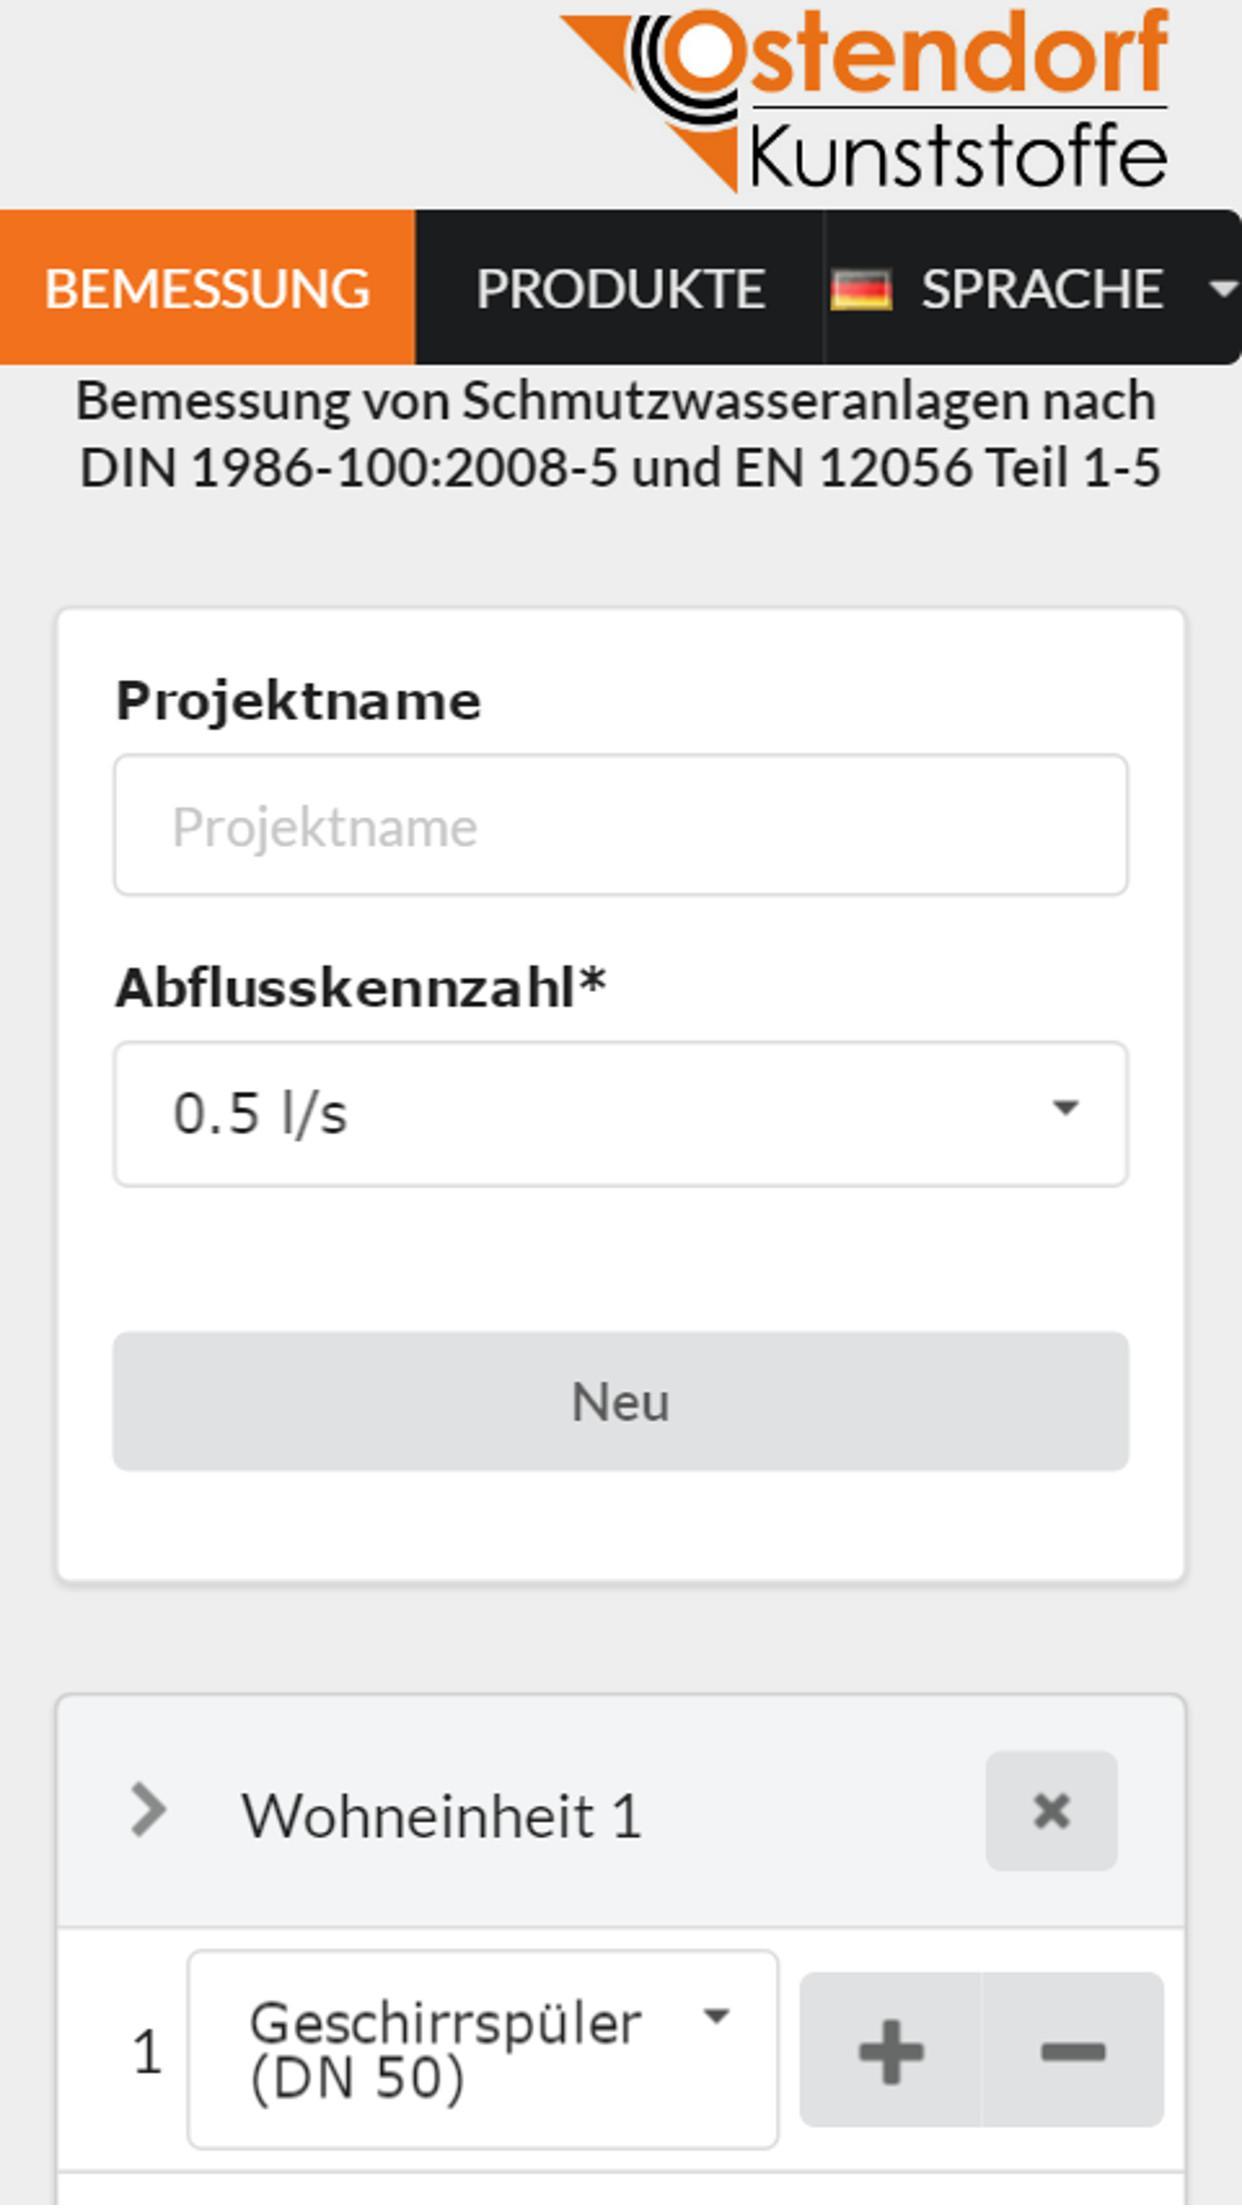Click the Abflusskennzahl* field label
The width and height of the screenshot is (1242, 2208).
click(x=360, y=988)
